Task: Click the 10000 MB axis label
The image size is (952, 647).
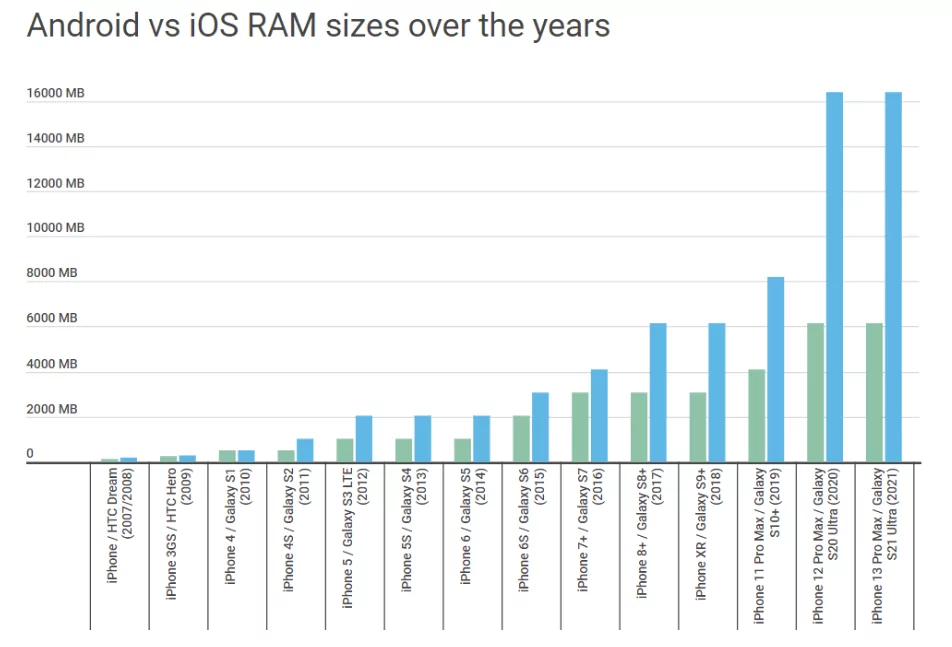Action: (x=55, y=228)
